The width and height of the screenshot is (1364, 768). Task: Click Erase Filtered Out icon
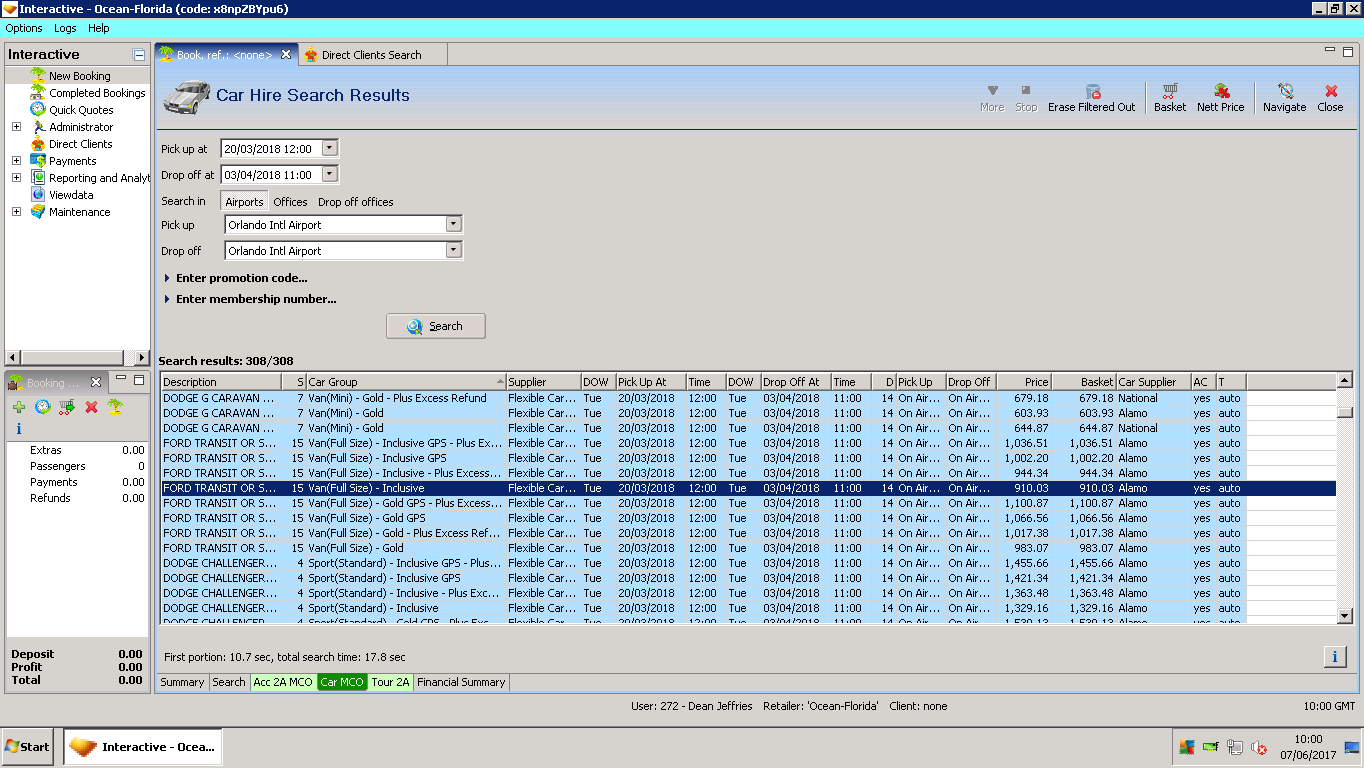pos(1091,97)
